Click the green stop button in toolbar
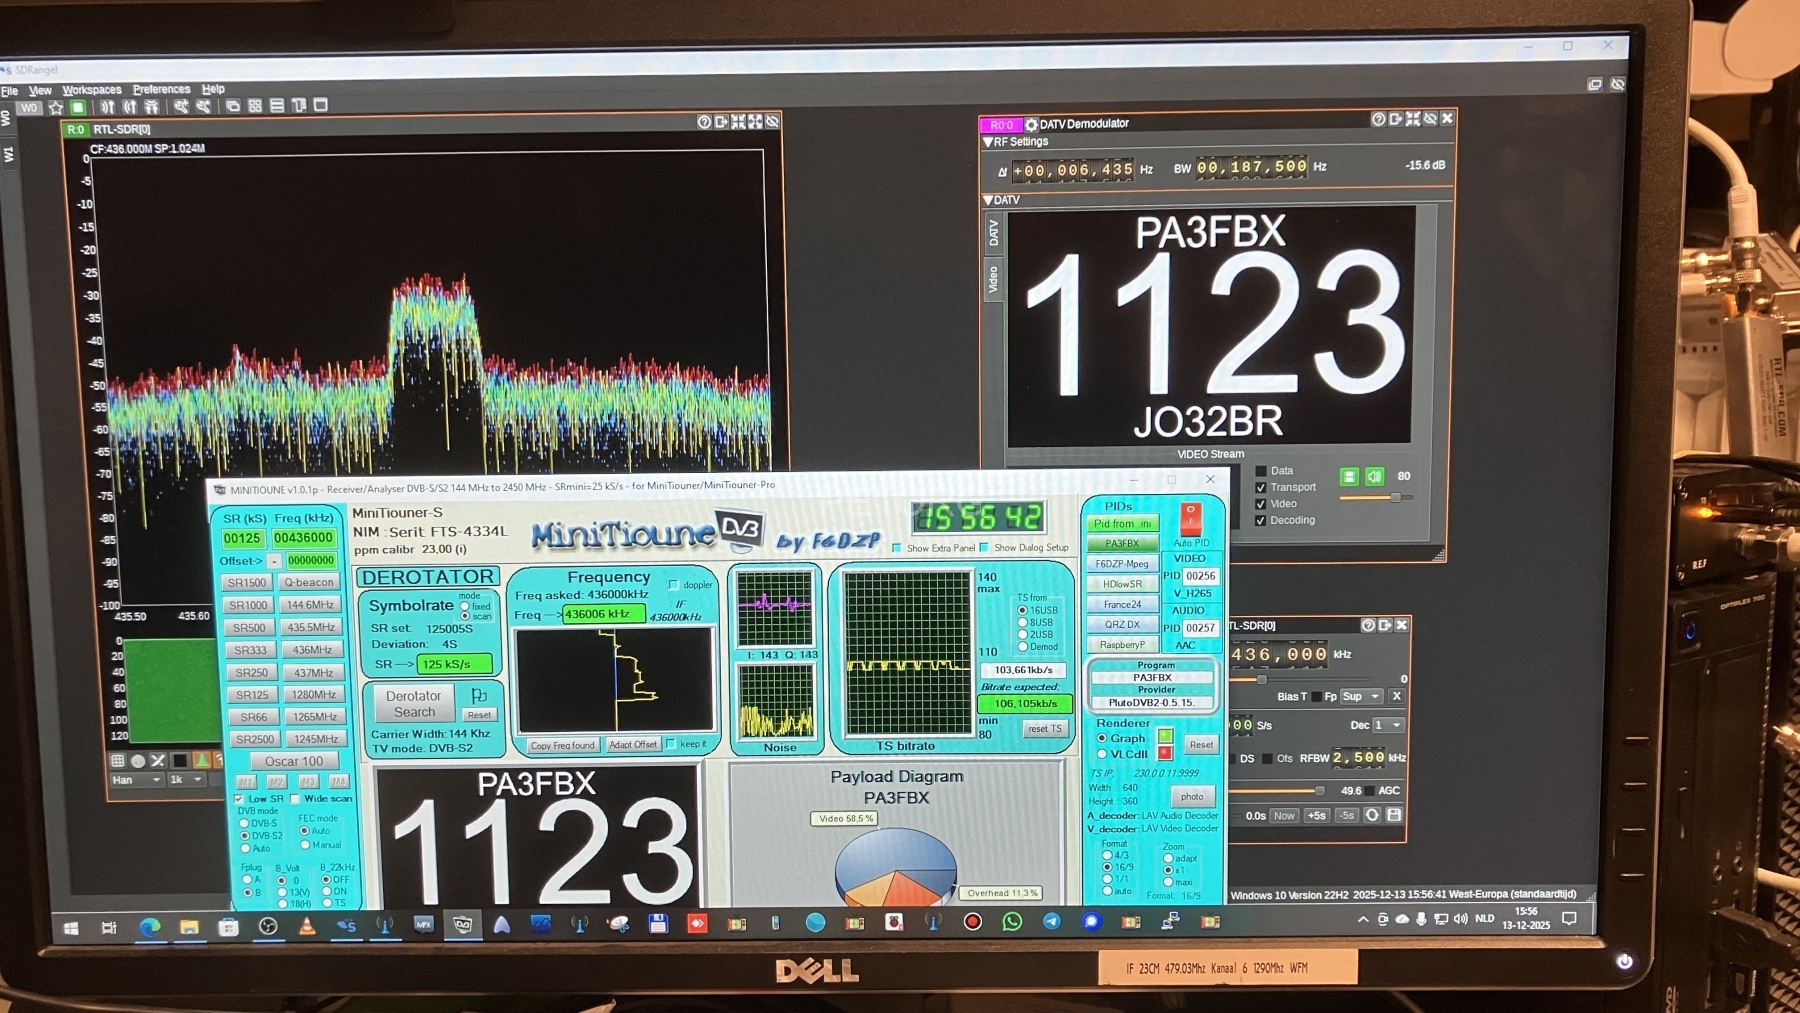 pyautogui.click(x=78, y=107)
